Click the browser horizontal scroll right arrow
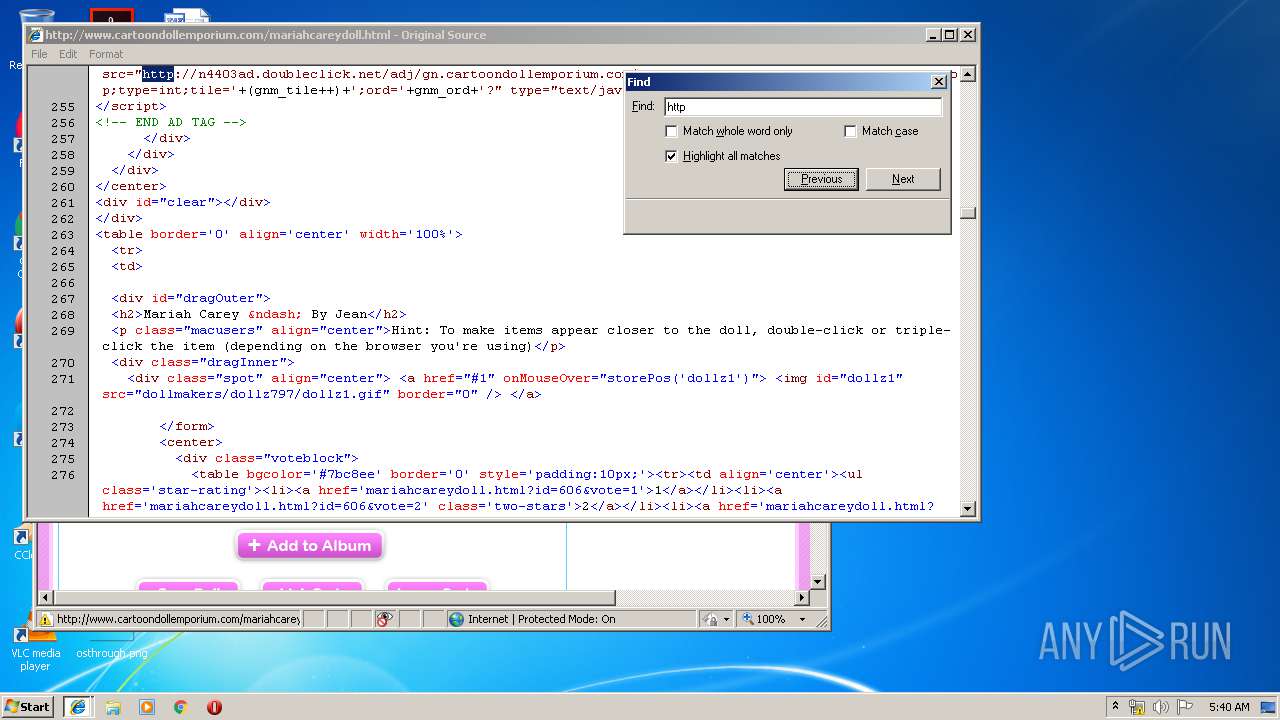This screenshot has height=720, width=1280. pyautogui.click(x=801, y=597)
